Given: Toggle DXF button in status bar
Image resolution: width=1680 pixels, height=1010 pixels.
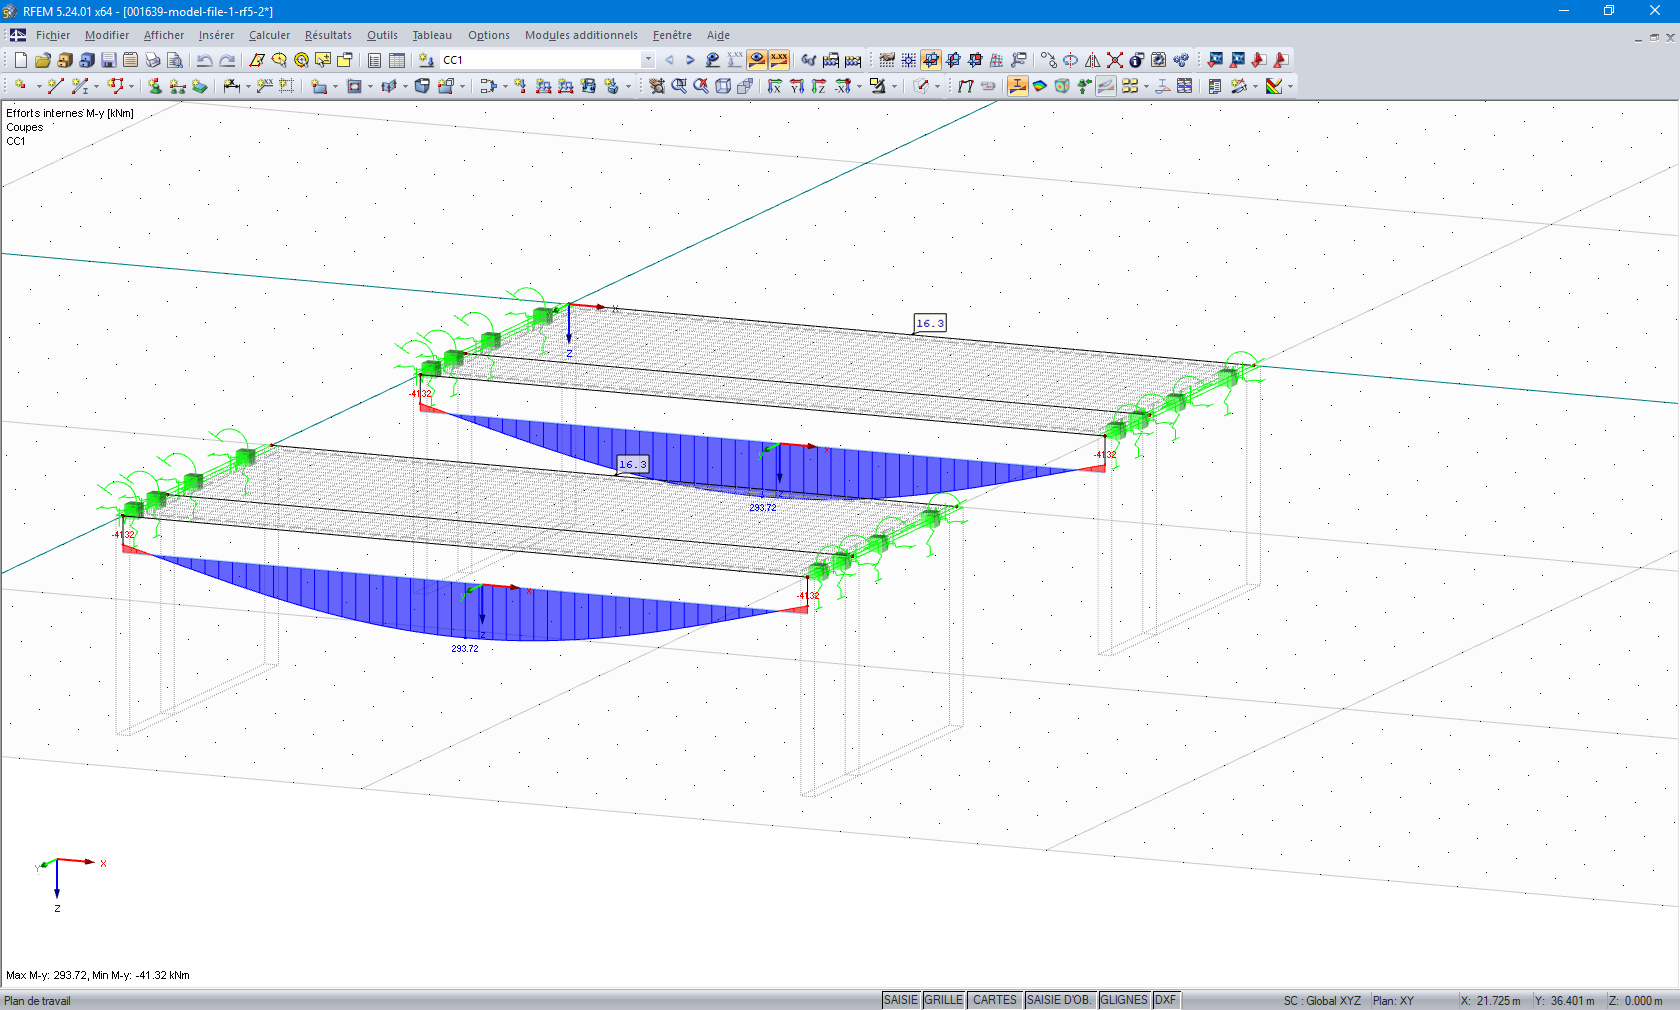Looking at the screenshot, I should point(1166,1000).
